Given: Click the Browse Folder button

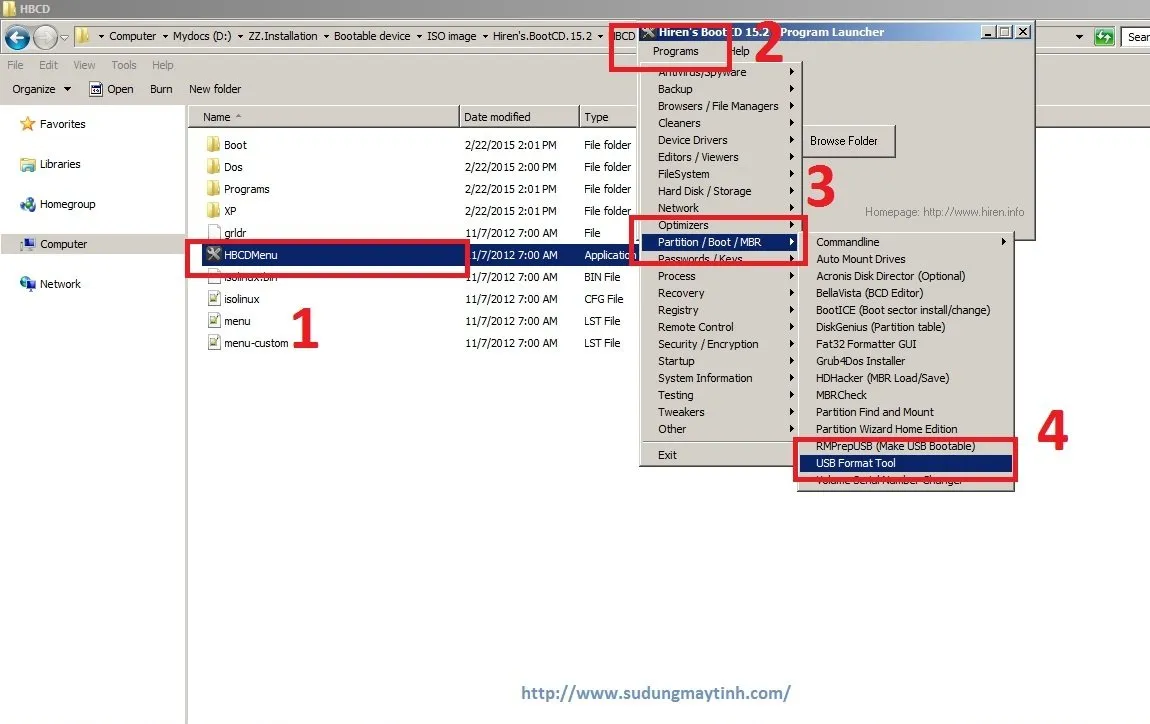Looking at the screenshot, I should tap(848, 141).
